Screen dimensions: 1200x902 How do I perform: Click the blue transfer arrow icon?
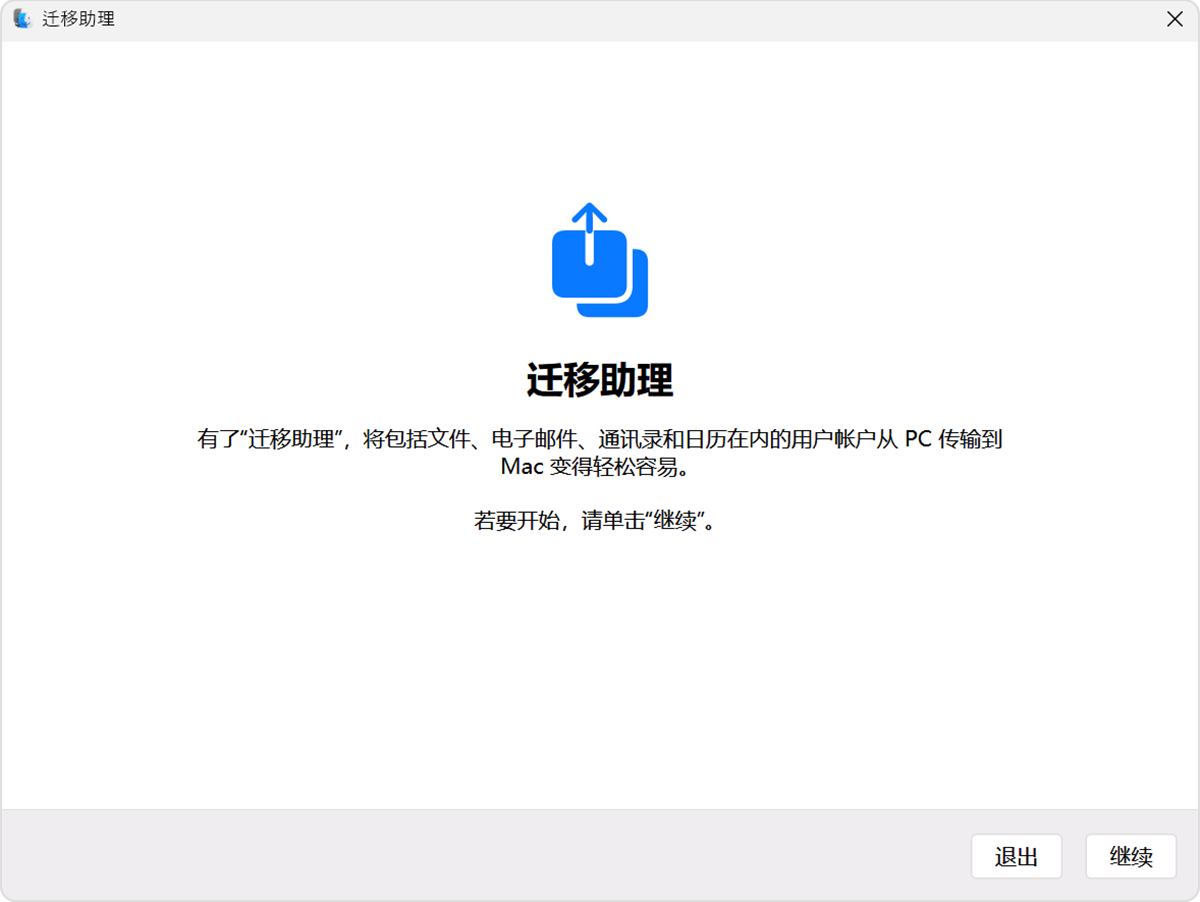click(600, 260)
